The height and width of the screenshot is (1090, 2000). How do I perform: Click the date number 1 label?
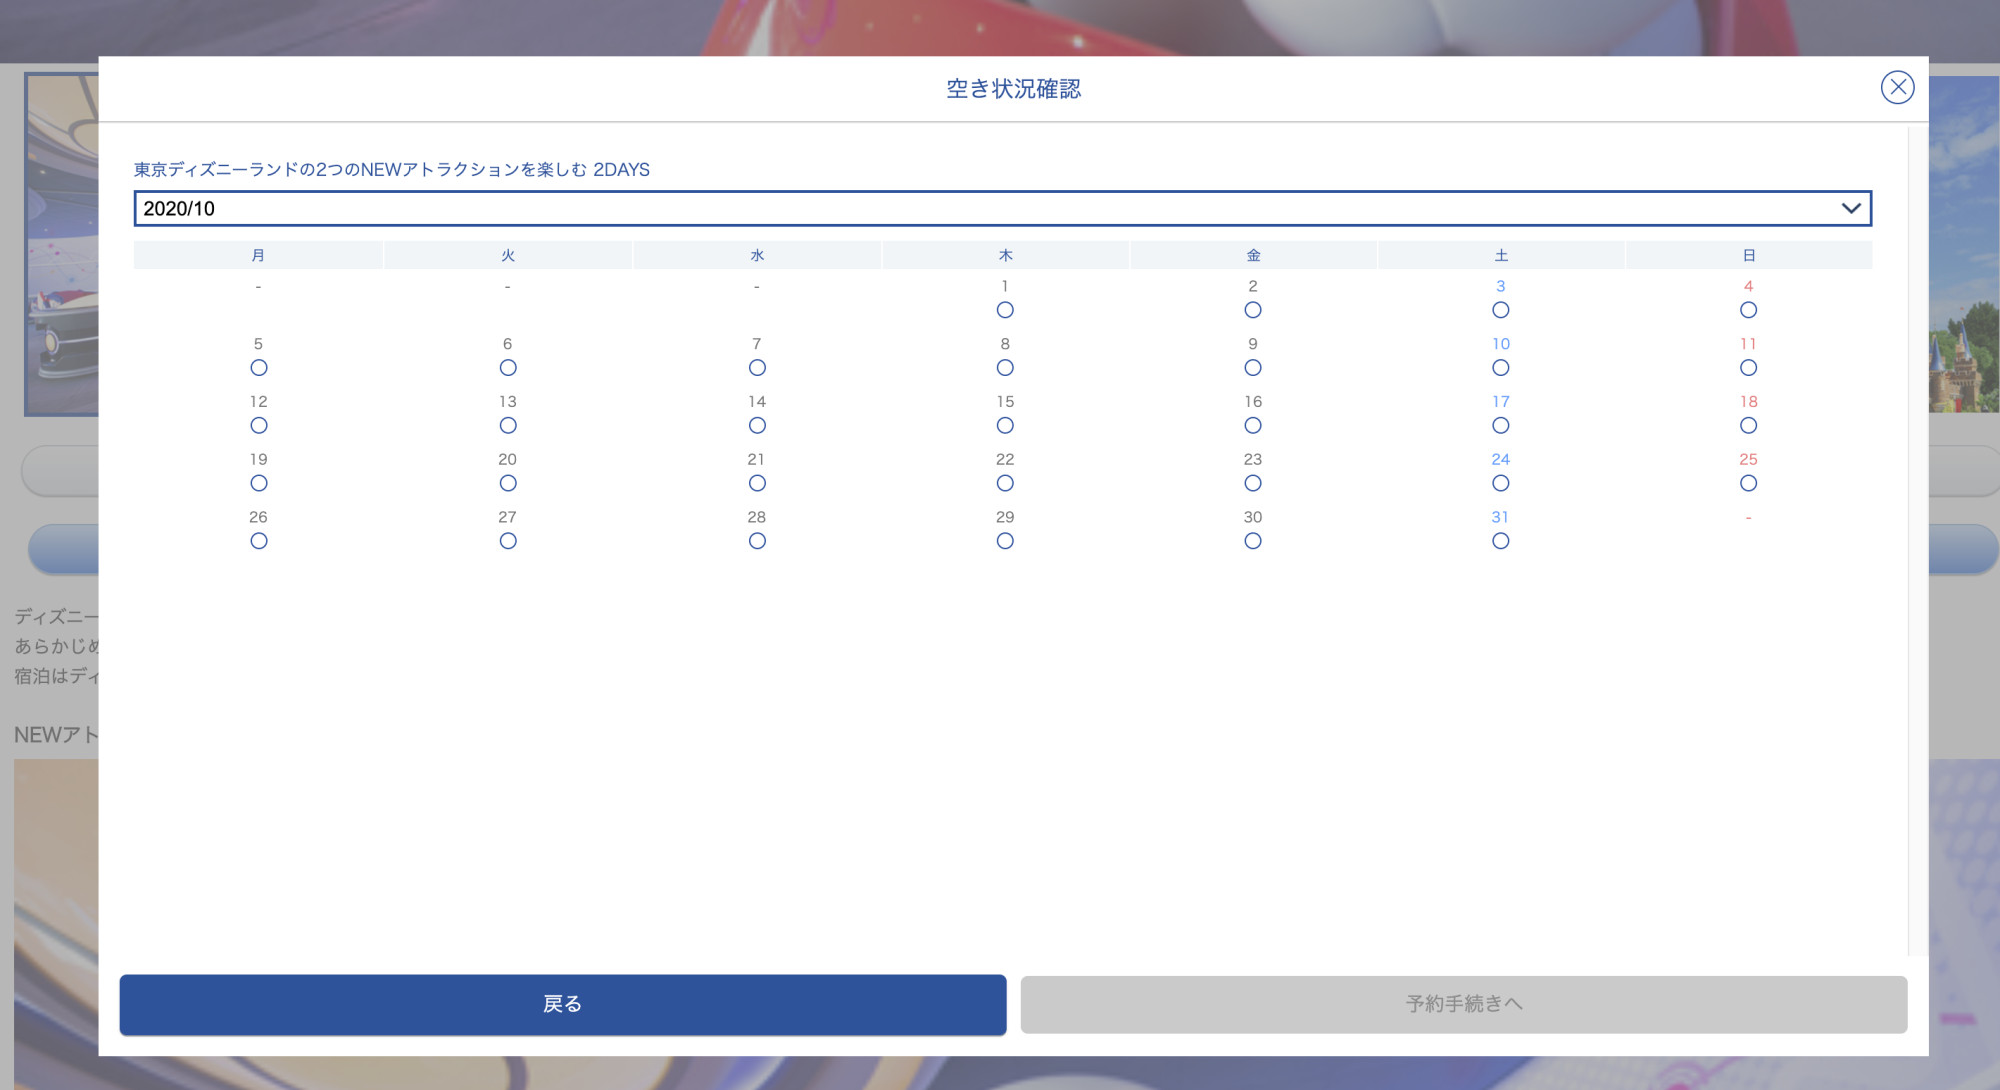1005,286
